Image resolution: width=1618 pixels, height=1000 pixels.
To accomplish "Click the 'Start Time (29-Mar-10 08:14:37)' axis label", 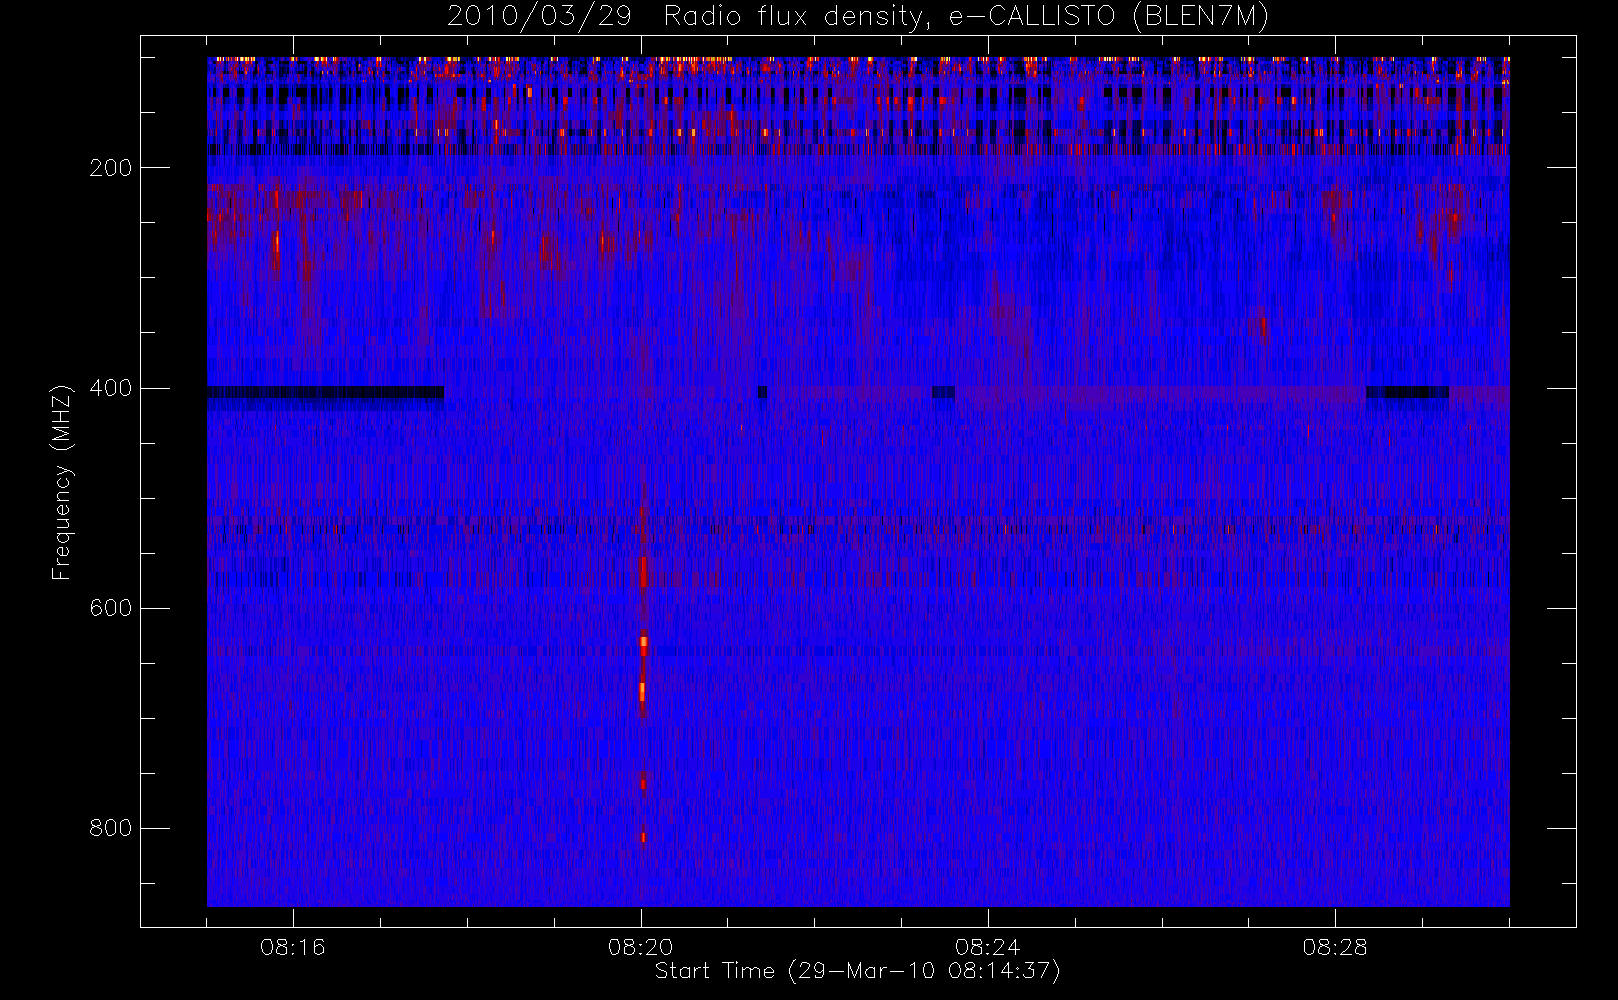I will pyautogui.click(x=857, y=971).
